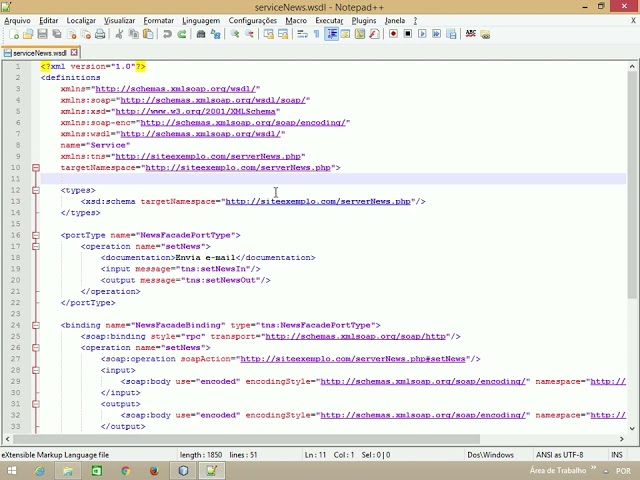Open the Localizar menu
This screenshot has height=480, width=640.
(81, 20)
